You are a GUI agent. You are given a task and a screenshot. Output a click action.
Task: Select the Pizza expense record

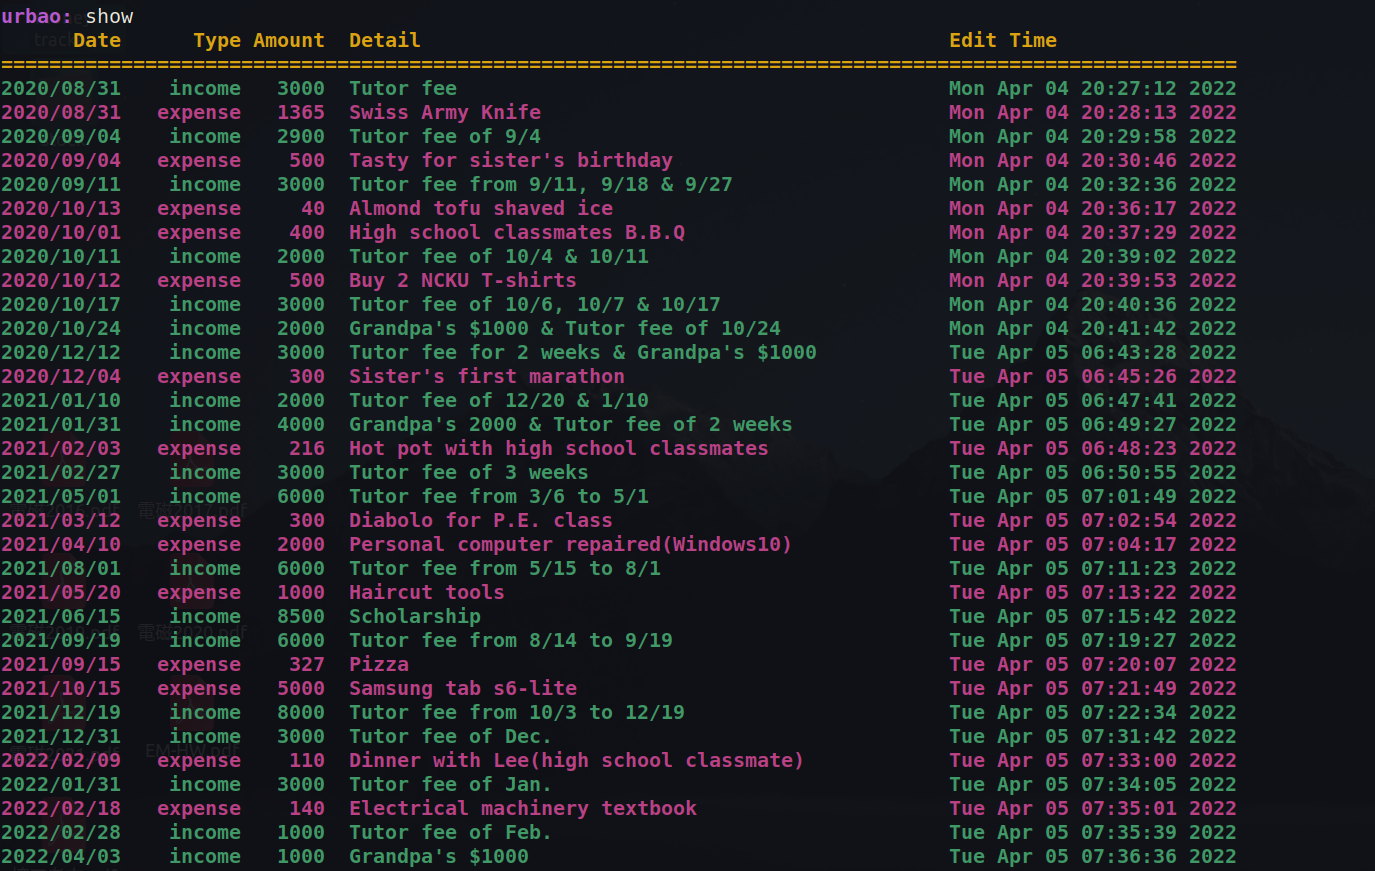pyautogui.click(x=379, y=664)
